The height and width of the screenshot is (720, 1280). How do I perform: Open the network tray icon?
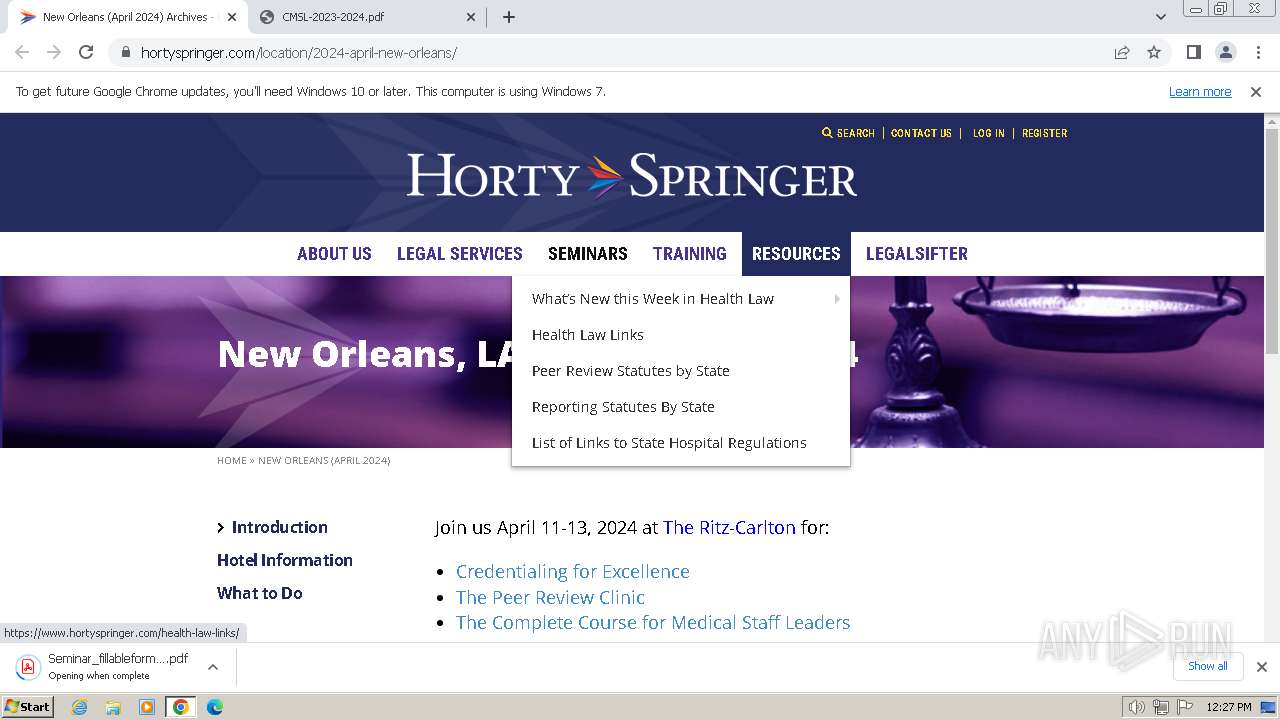pyautogui.click(x=1161, y=707)
